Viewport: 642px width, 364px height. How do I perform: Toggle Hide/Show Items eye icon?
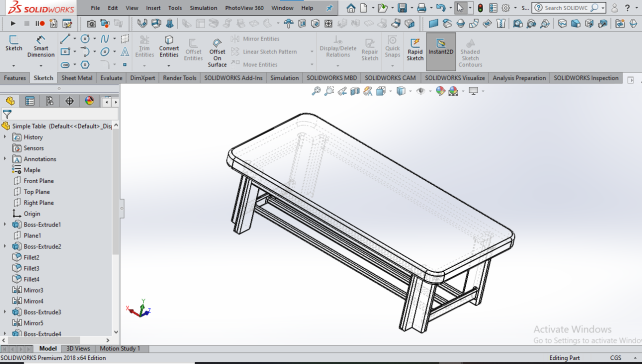pos(420,91)
